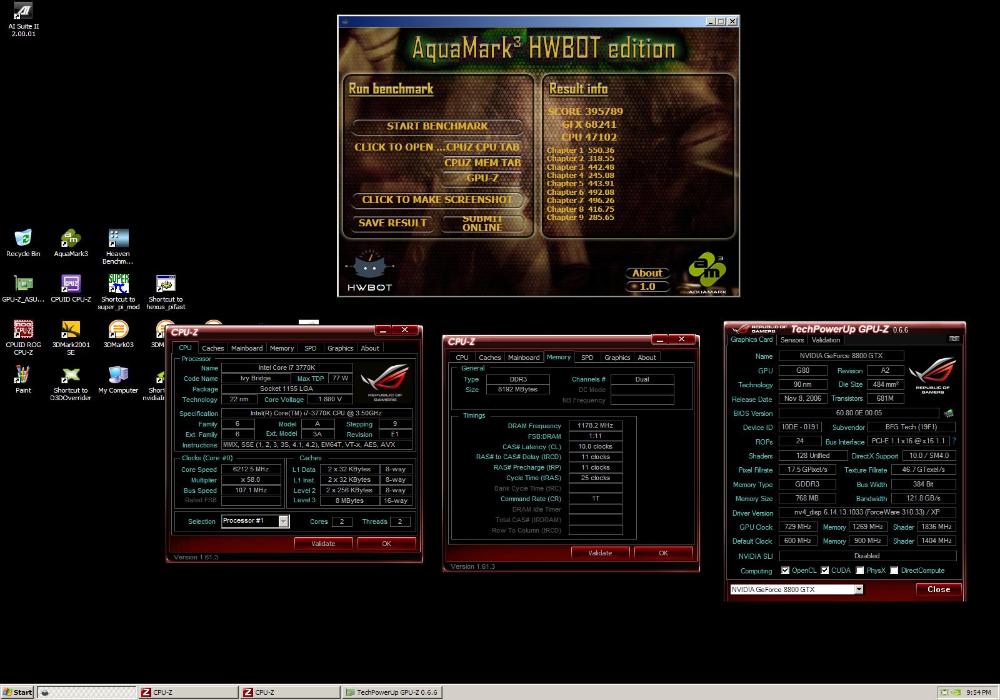Switch to Graphics tab in CPU-Z Memory window
This screenshot has height=700, width=1000.
[617, 358]
